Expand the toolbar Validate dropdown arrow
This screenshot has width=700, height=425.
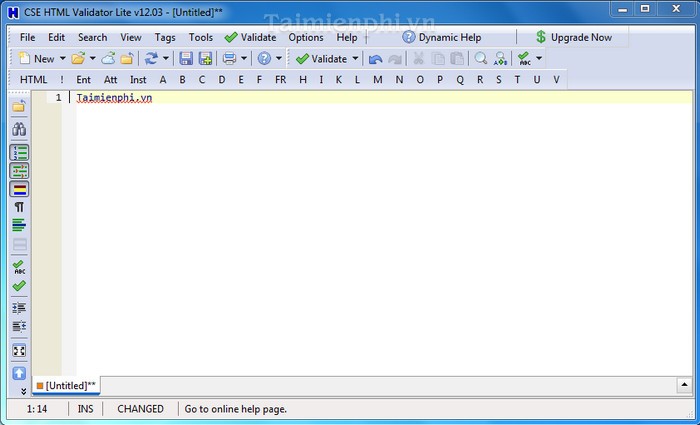(355, 58)
